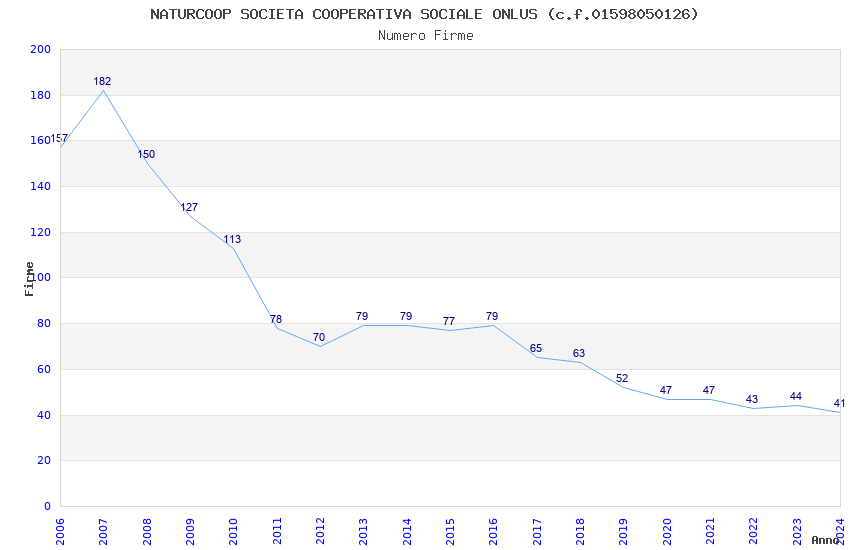Screen dimensions: 850x550
Task: Click the x-axis year 2022
Action: coord(754,532)
